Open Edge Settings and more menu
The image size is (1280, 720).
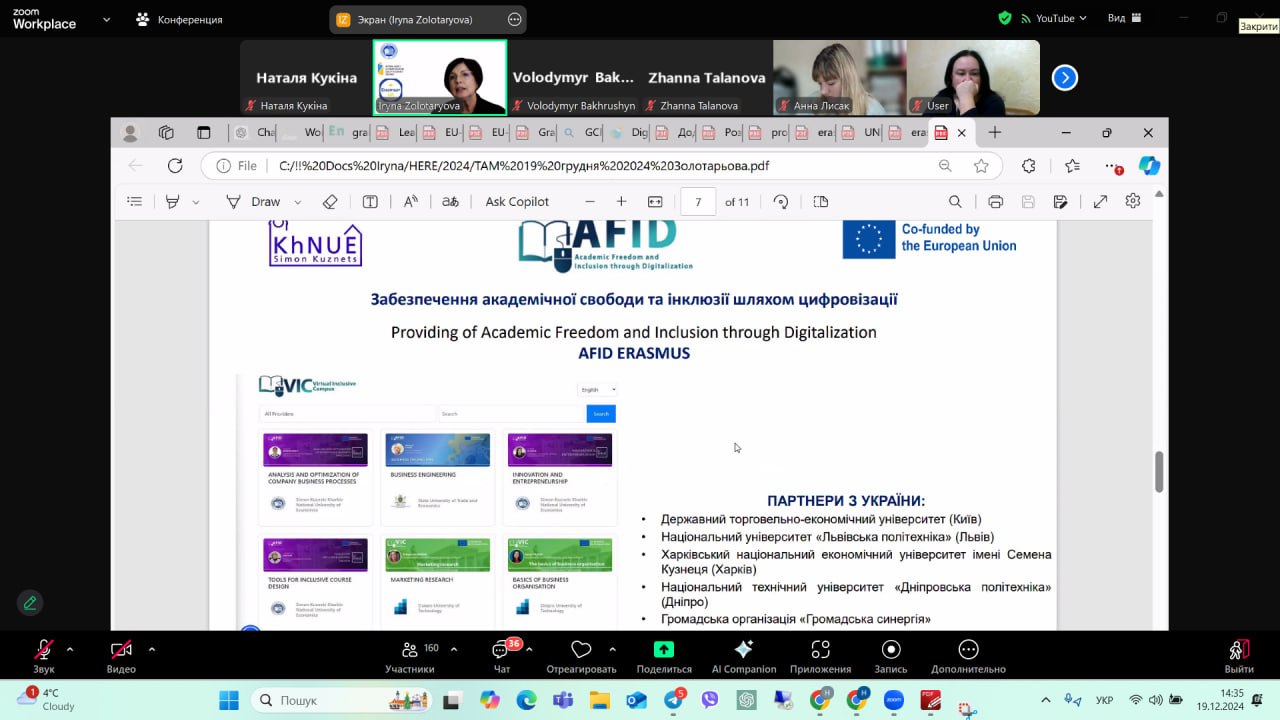(1112, 166)
